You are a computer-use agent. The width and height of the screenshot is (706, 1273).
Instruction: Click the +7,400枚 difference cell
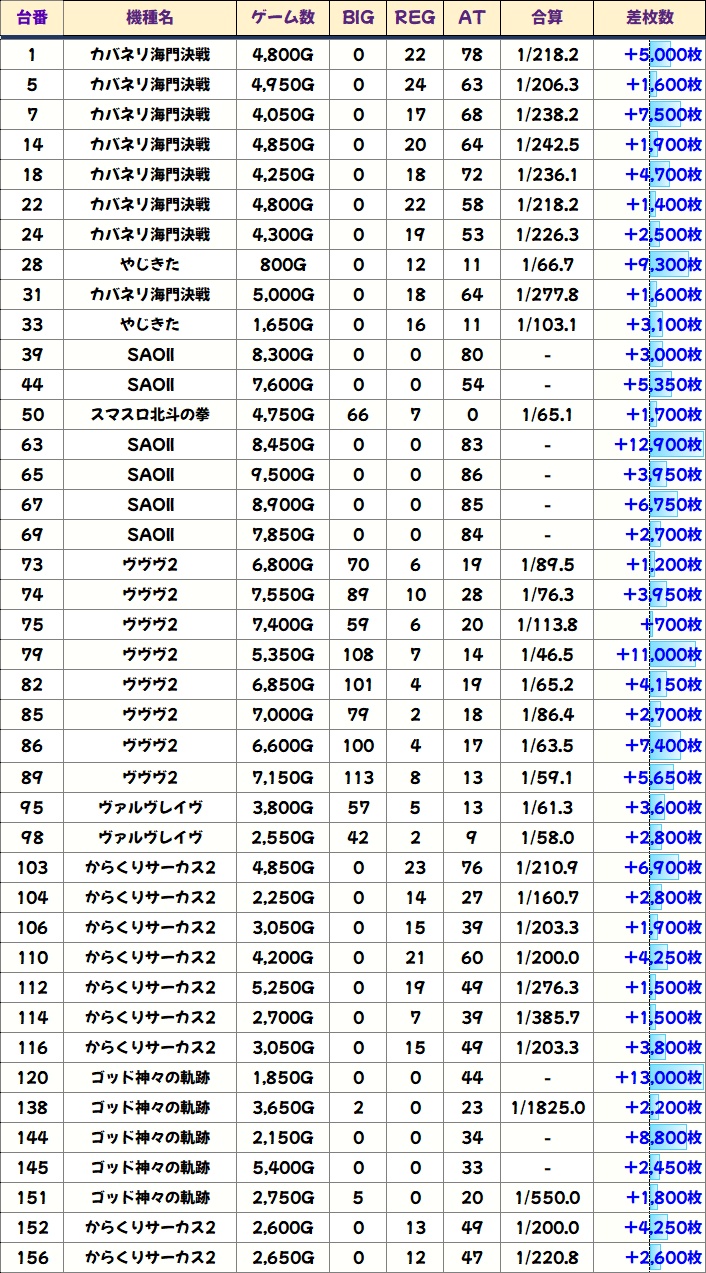click(650, 746)
